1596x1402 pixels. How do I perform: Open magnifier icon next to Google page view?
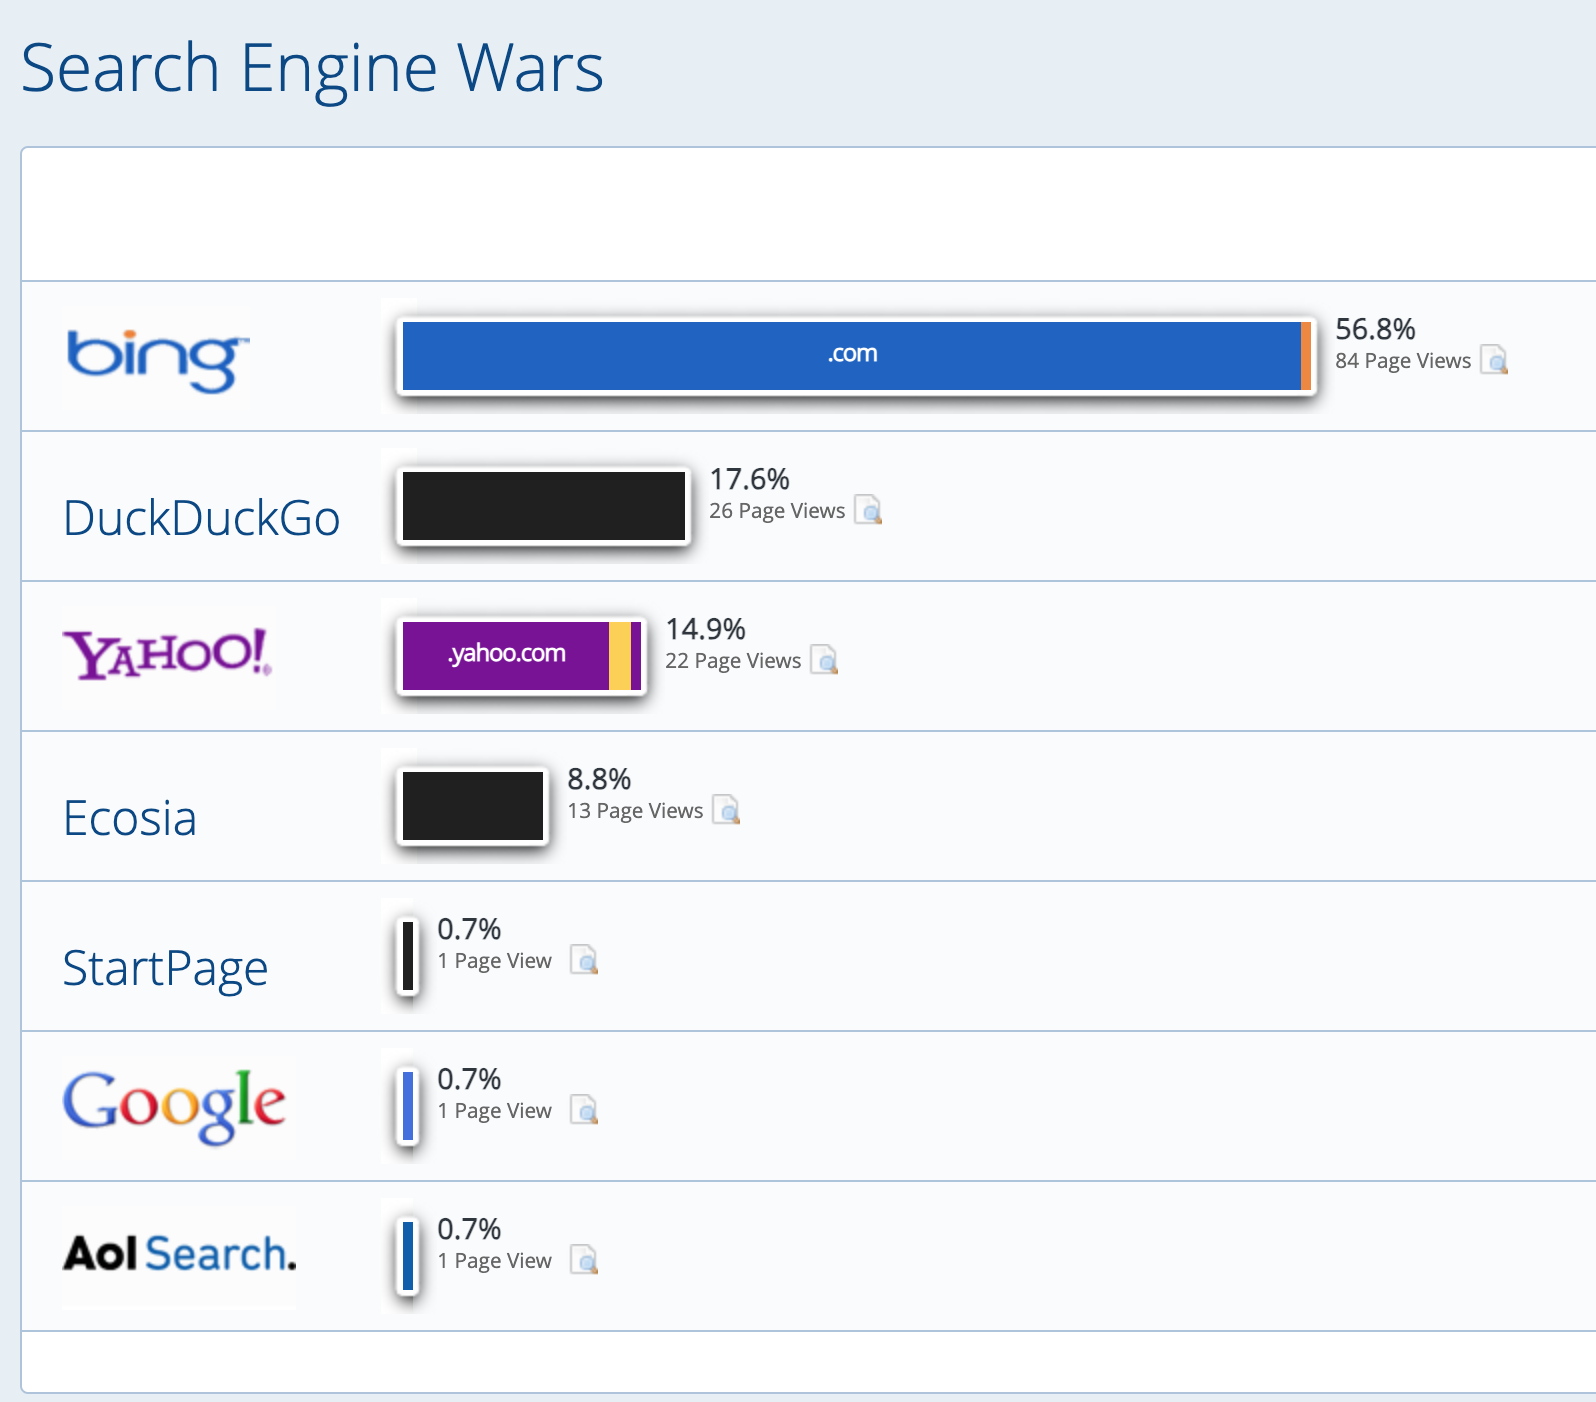click(x=584, y=1109)
